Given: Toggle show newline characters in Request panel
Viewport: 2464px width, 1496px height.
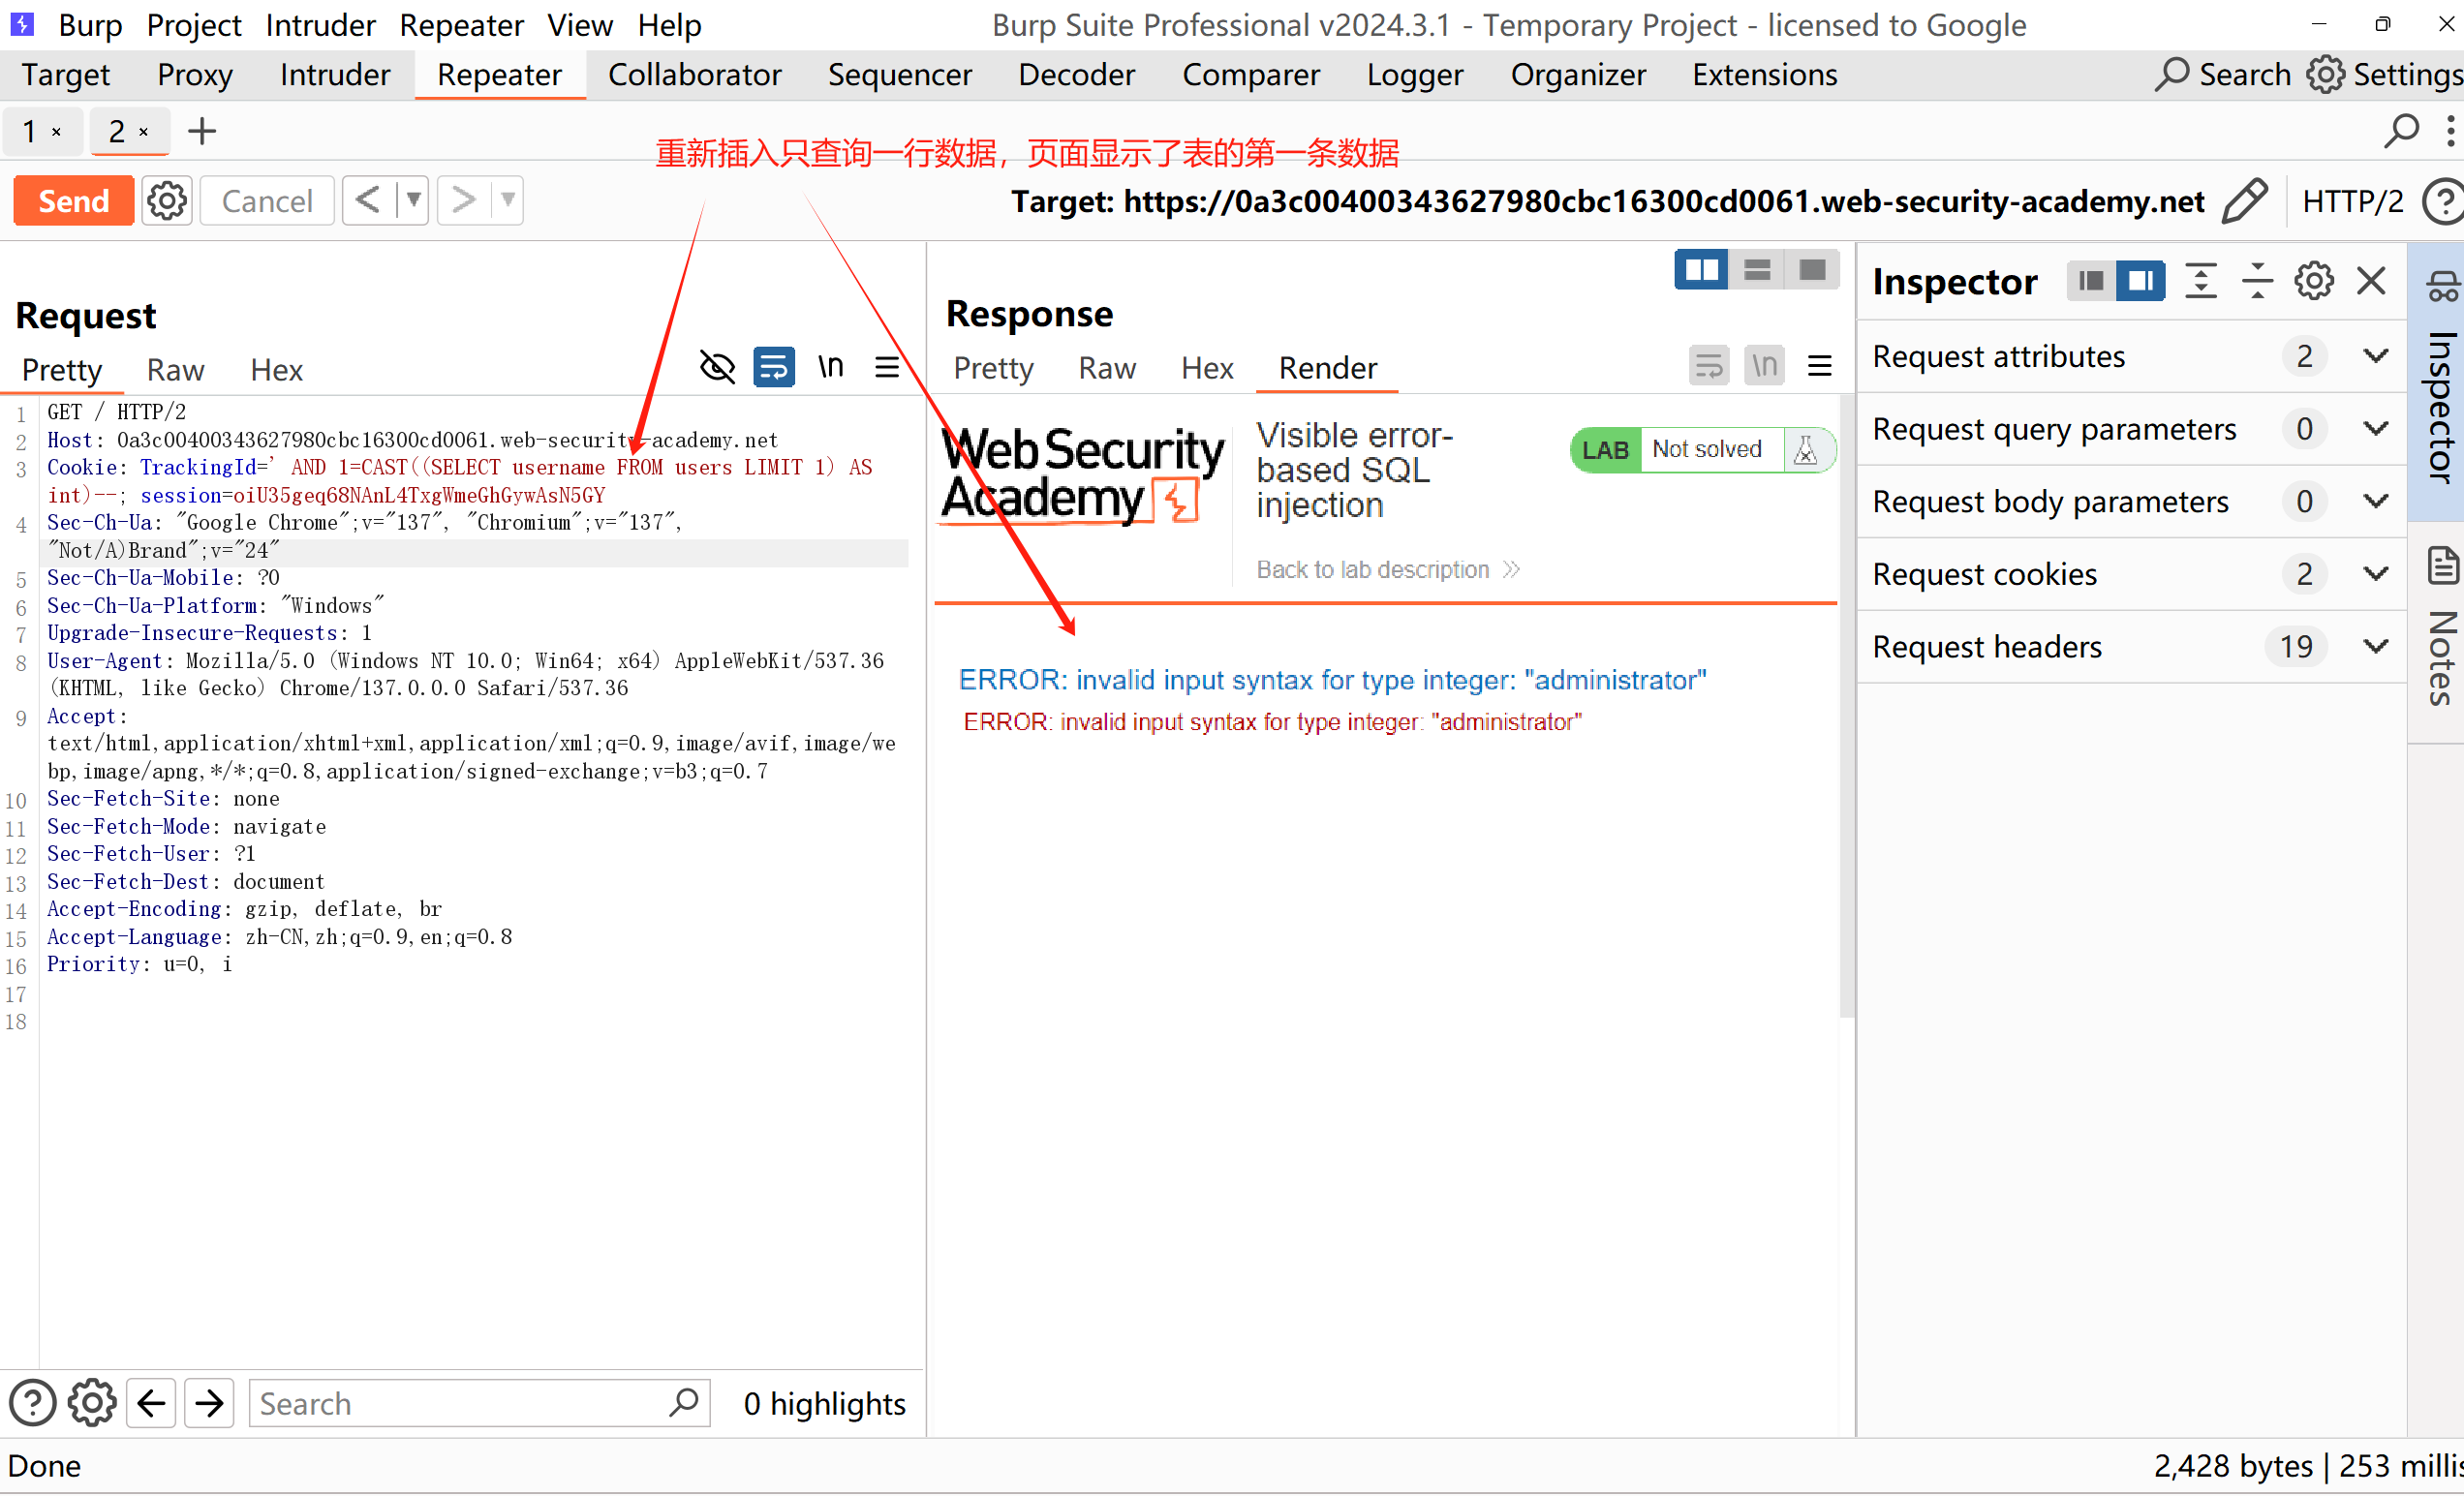Looking at the screenshot, I should [x=830, y=367].
